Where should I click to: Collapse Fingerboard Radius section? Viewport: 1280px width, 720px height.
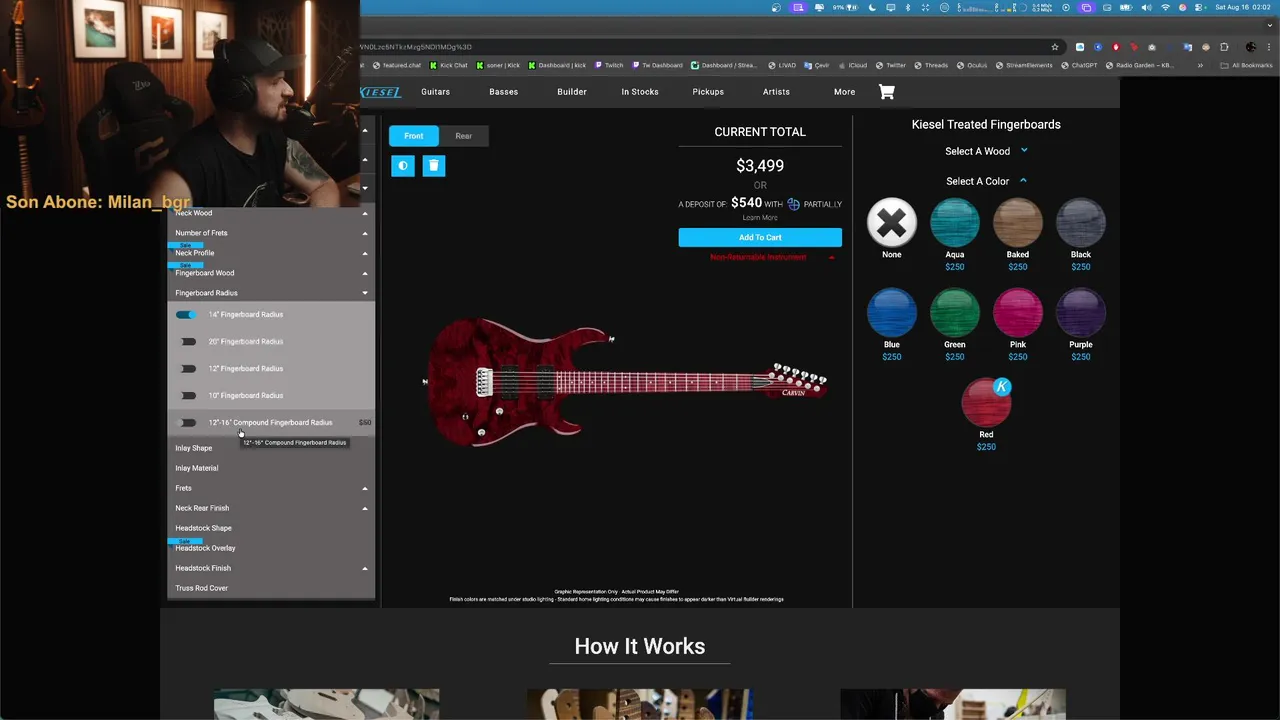coord(271,293)
